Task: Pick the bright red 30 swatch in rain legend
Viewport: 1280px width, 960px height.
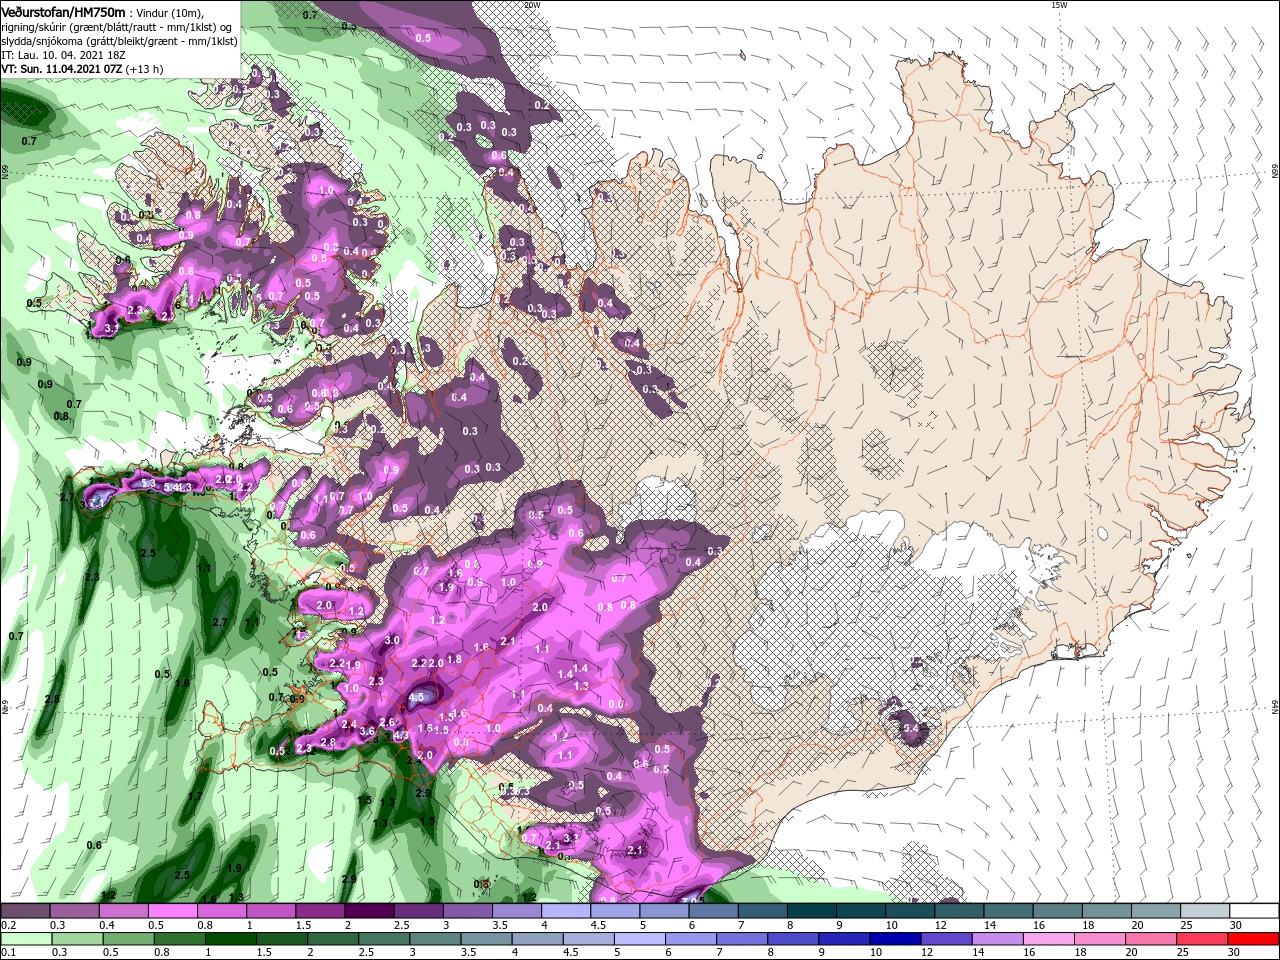Action: [1252, 939]
